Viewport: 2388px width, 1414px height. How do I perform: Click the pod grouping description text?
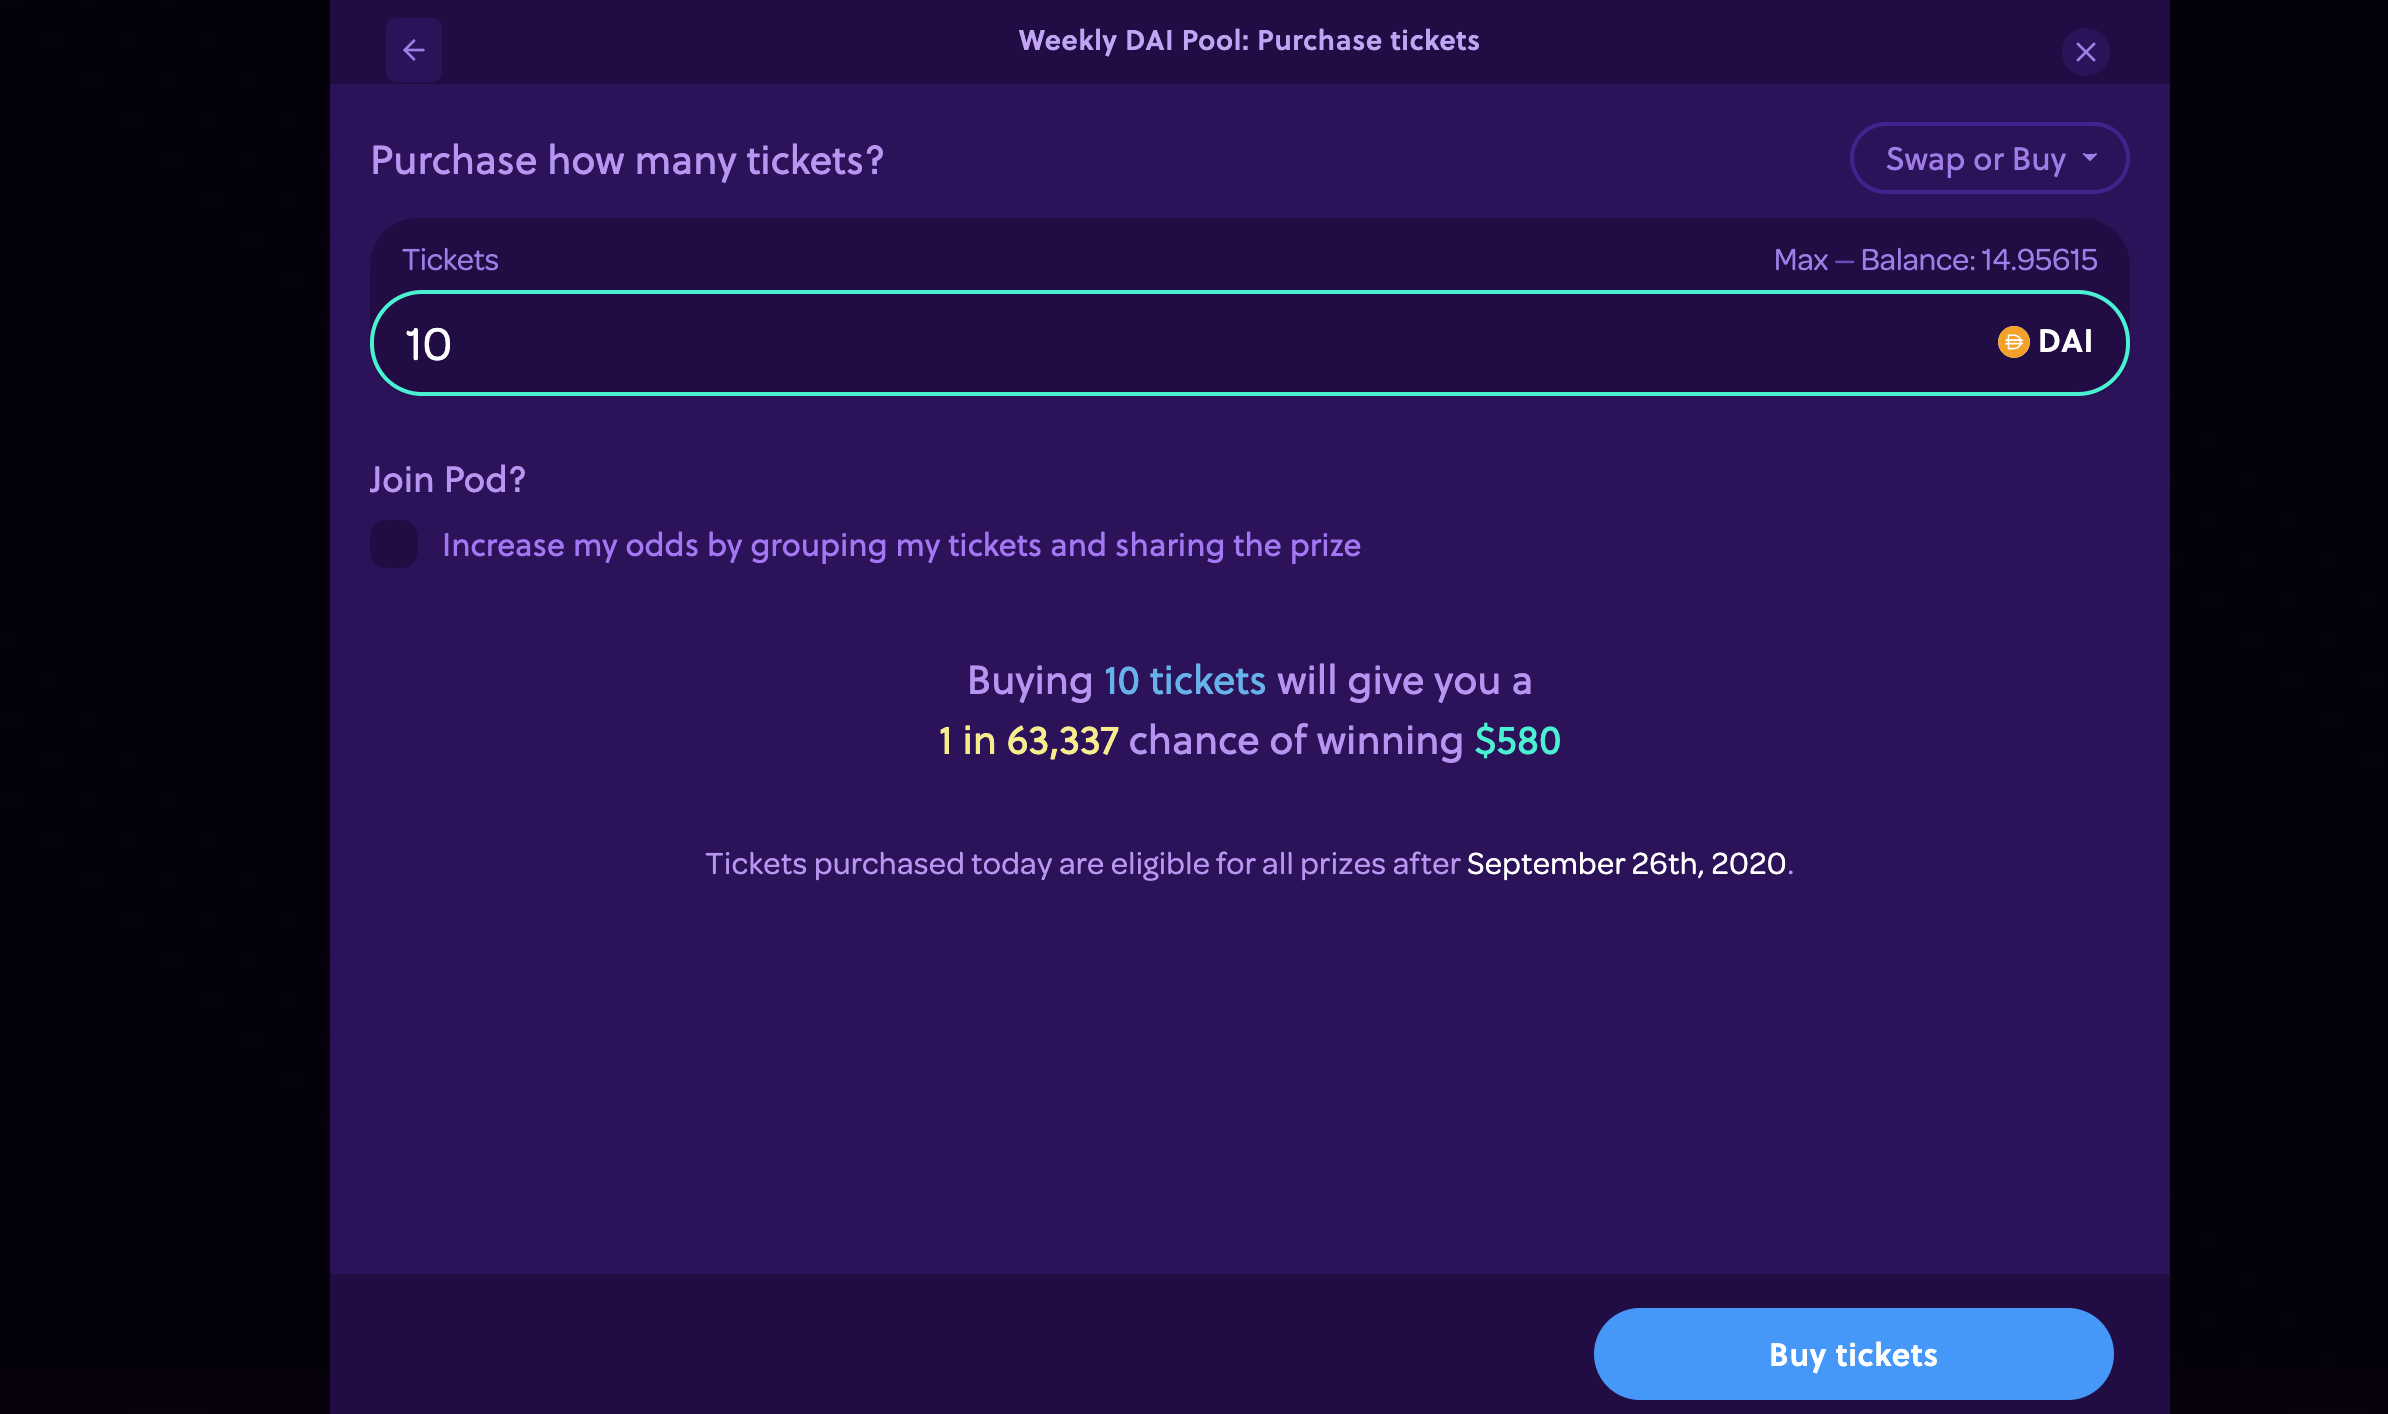tap(901, 545)
